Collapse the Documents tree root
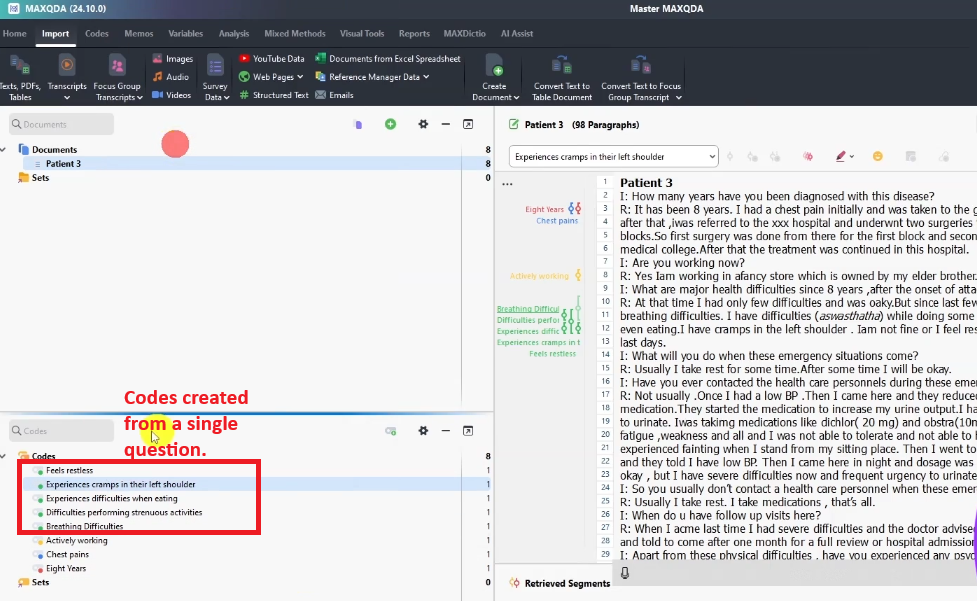The height and width of the screenshot is (601, 977). pos(4,150)
